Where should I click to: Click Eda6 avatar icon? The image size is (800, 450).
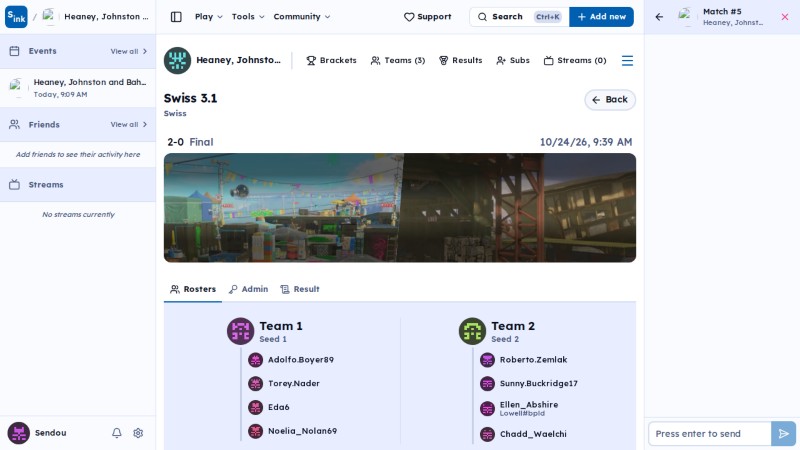[255, 407]
